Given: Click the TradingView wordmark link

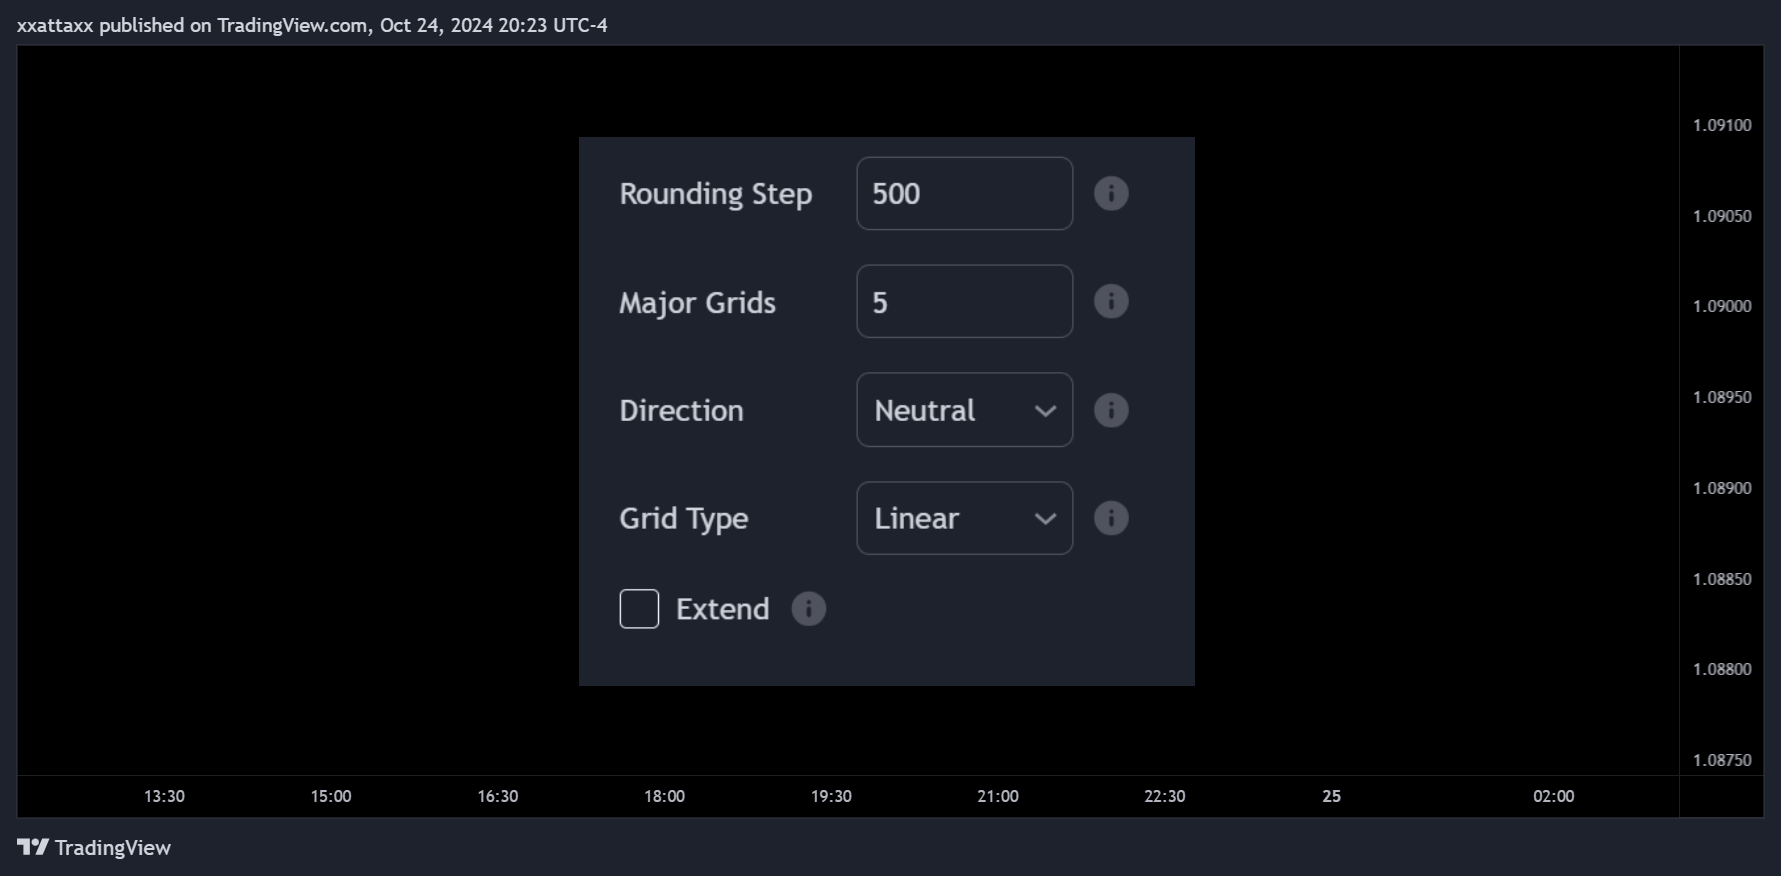Looking at the screenshot, I should [x=113, y=848].
